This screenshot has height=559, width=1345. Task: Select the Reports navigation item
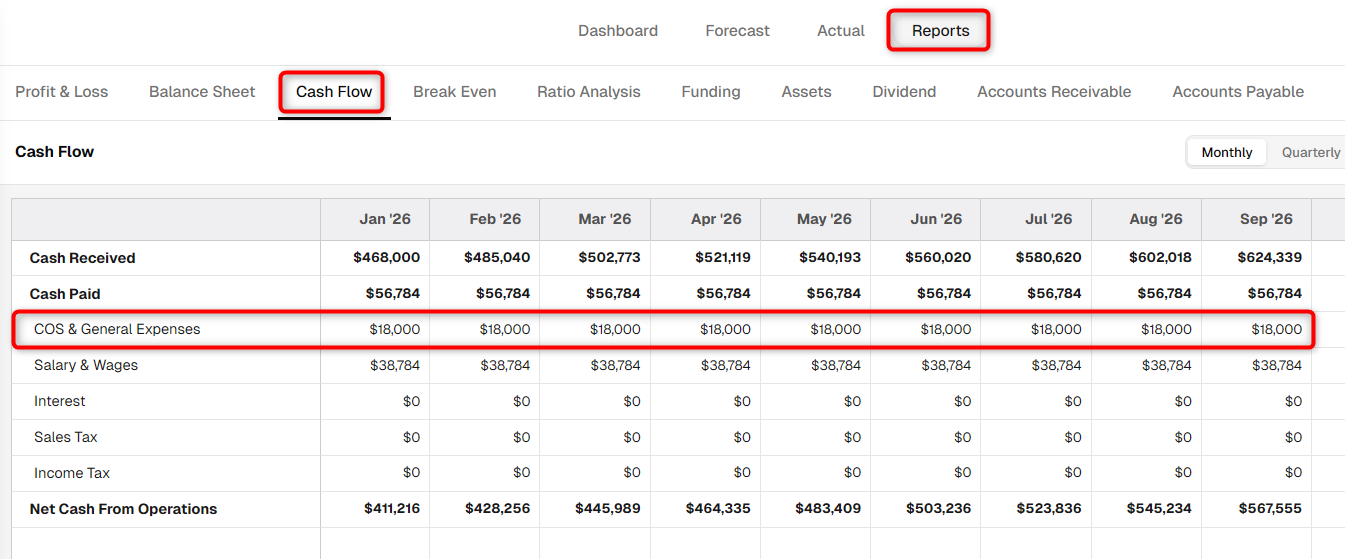940,31
